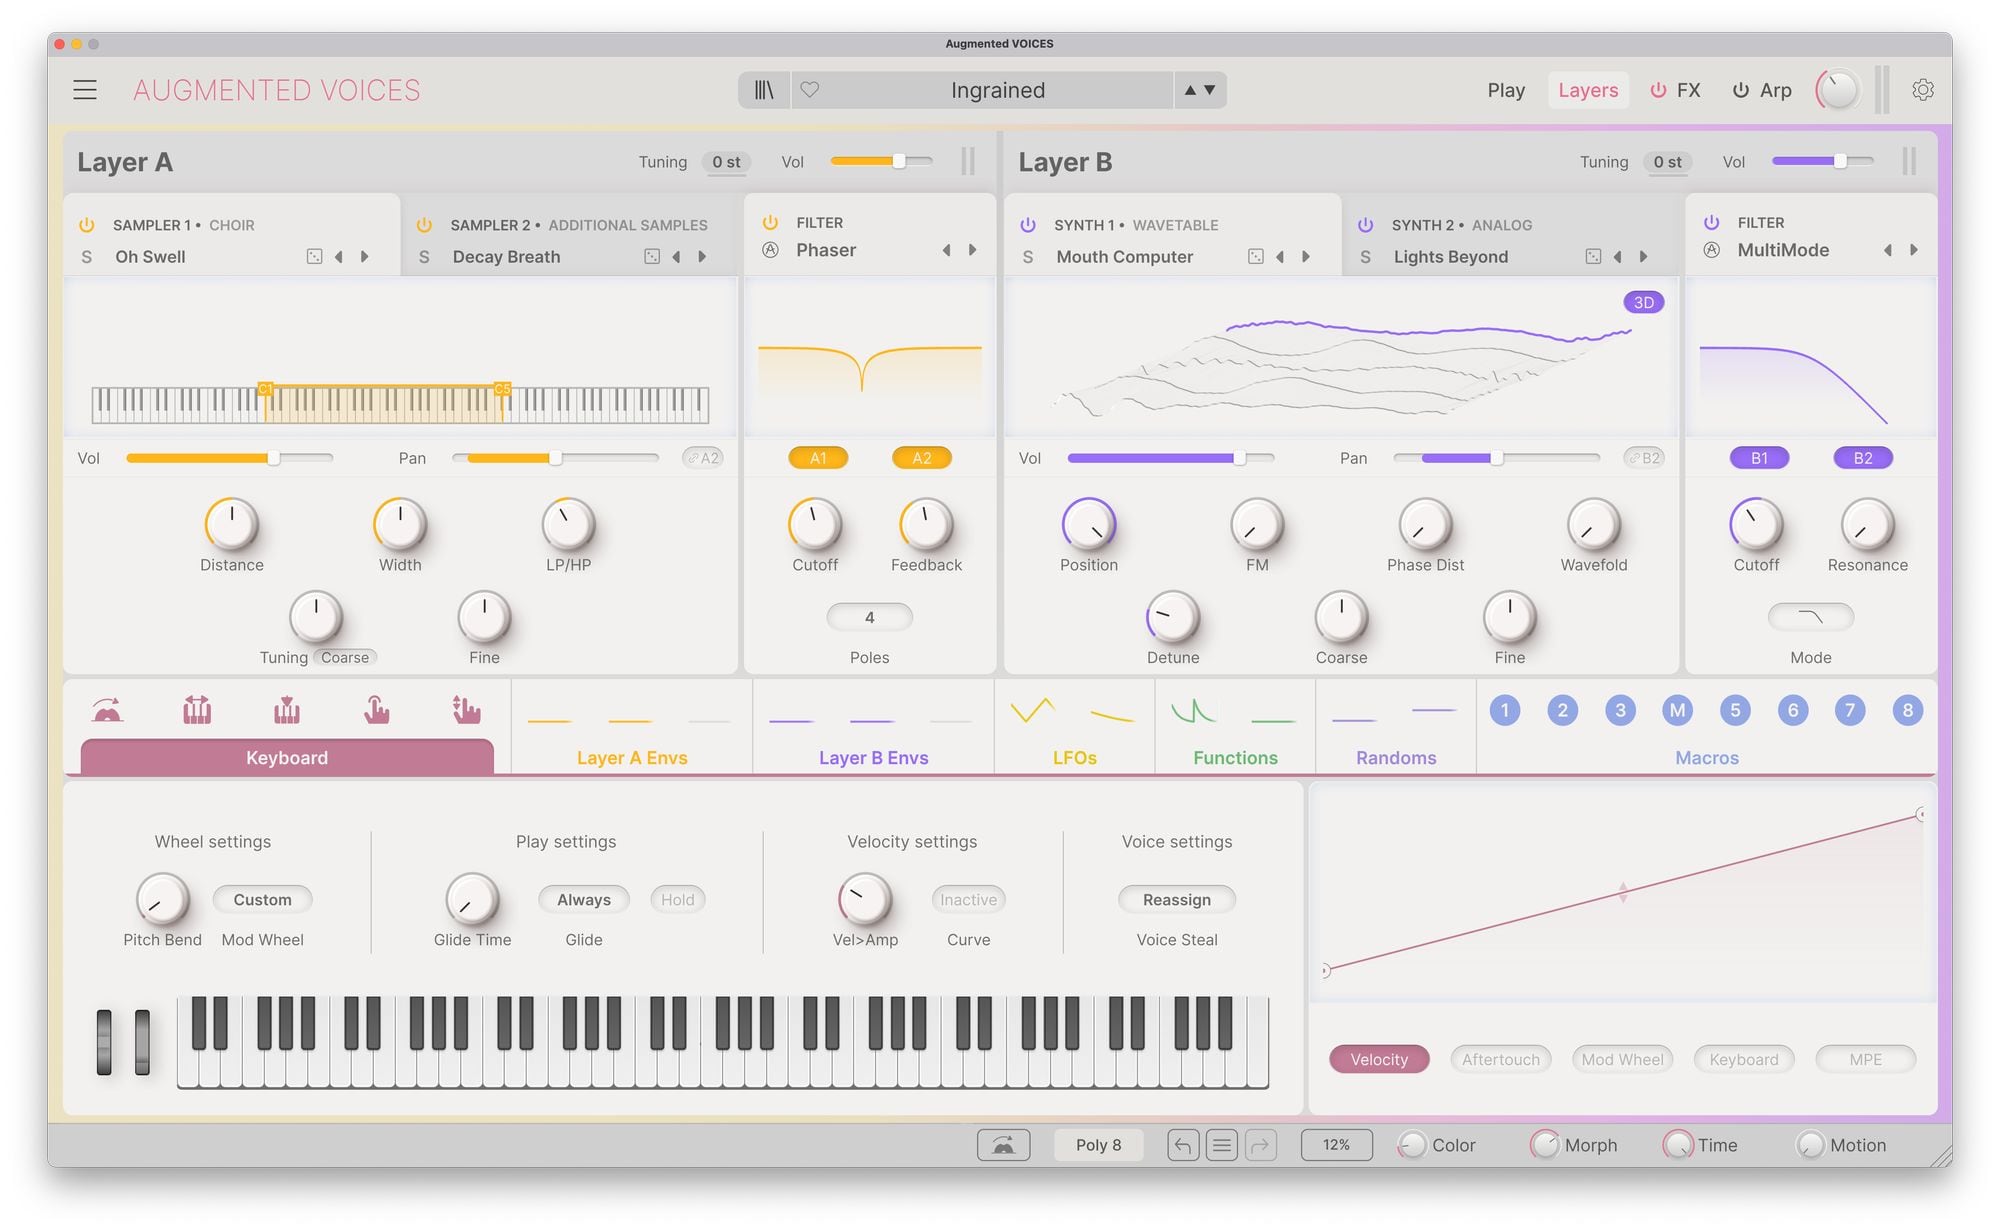2000x1230 pixels.
Task: Toggle Sampler 2 Additional Samples power icon
Action: tap(424, 225)
